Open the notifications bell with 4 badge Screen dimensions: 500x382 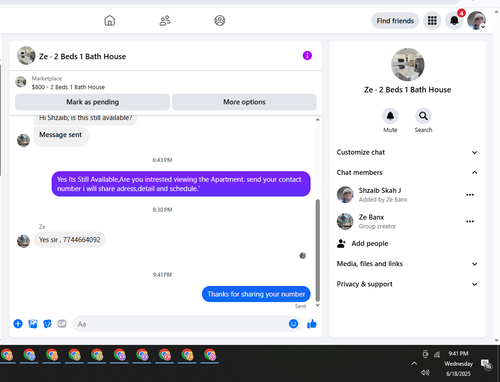454,21
